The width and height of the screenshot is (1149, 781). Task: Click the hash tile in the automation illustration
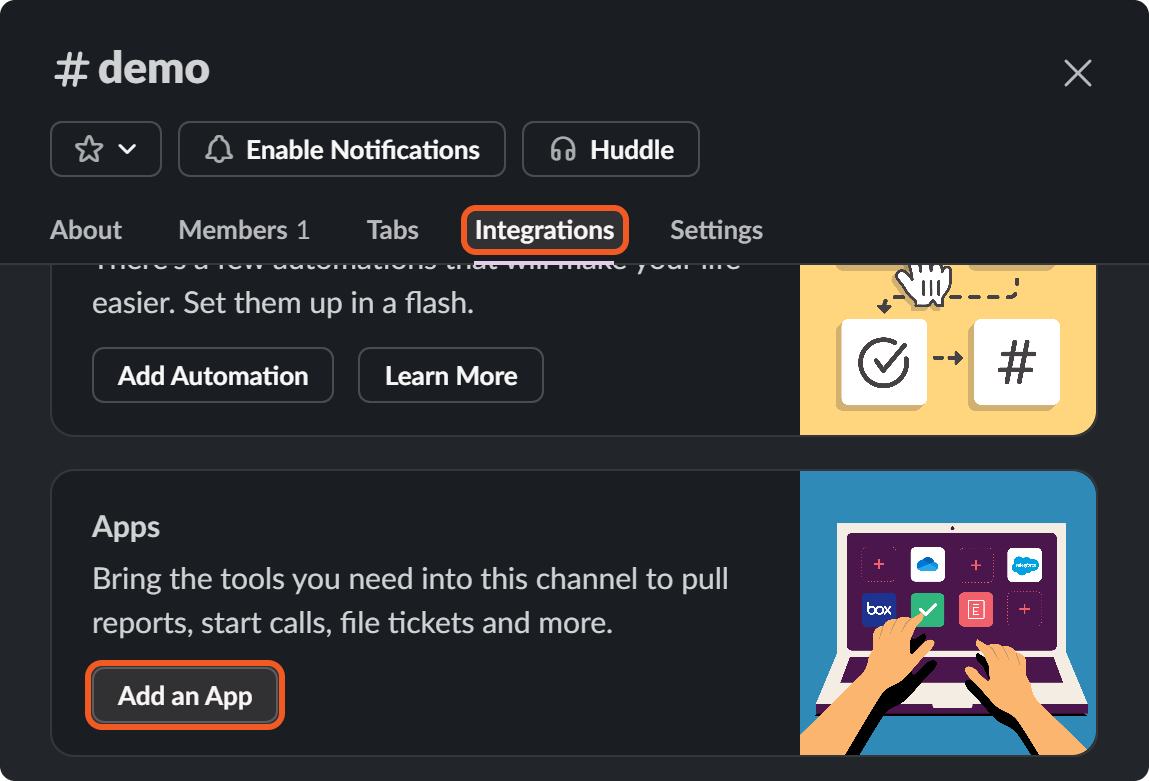pos(1016,361)
